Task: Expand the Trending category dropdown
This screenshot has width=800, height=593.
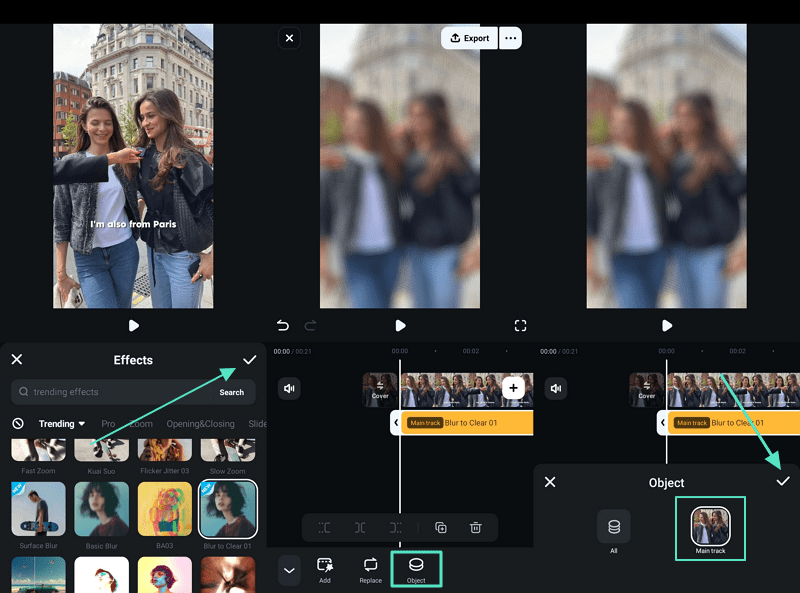Action: pos(62,424)
